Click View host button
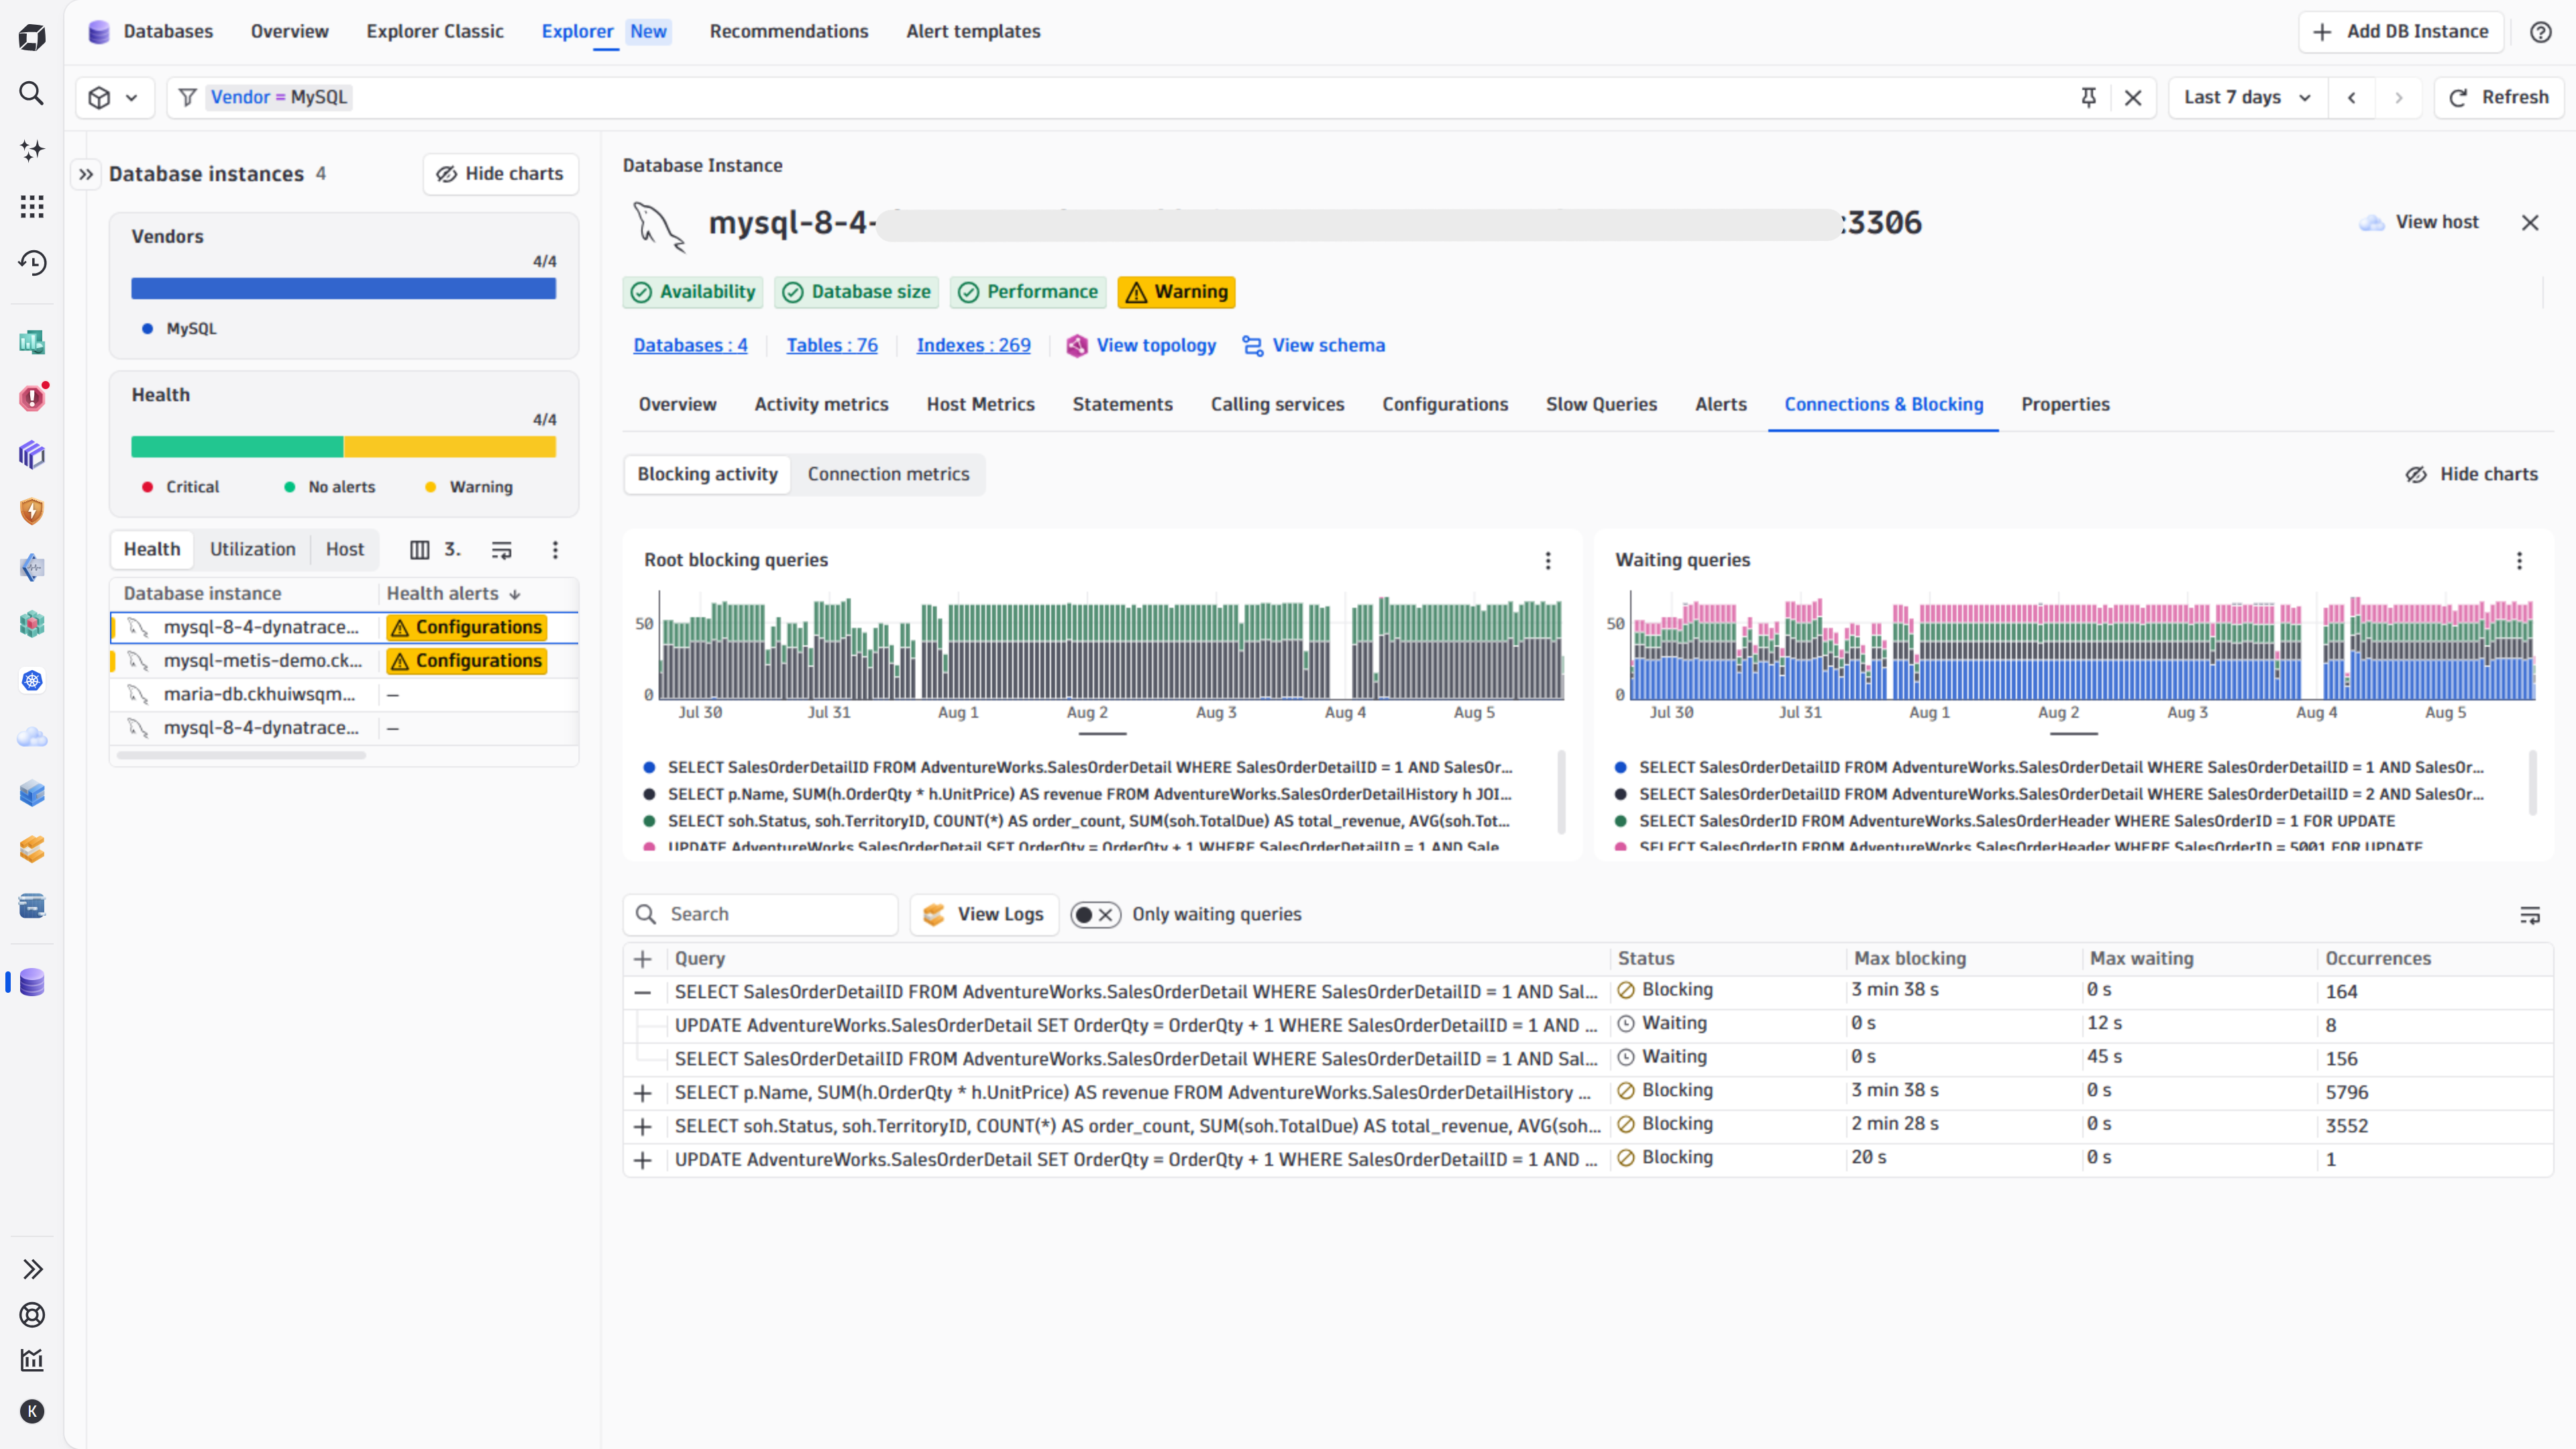This screenshot has width=2576, height=1449. click(2420, 222)
